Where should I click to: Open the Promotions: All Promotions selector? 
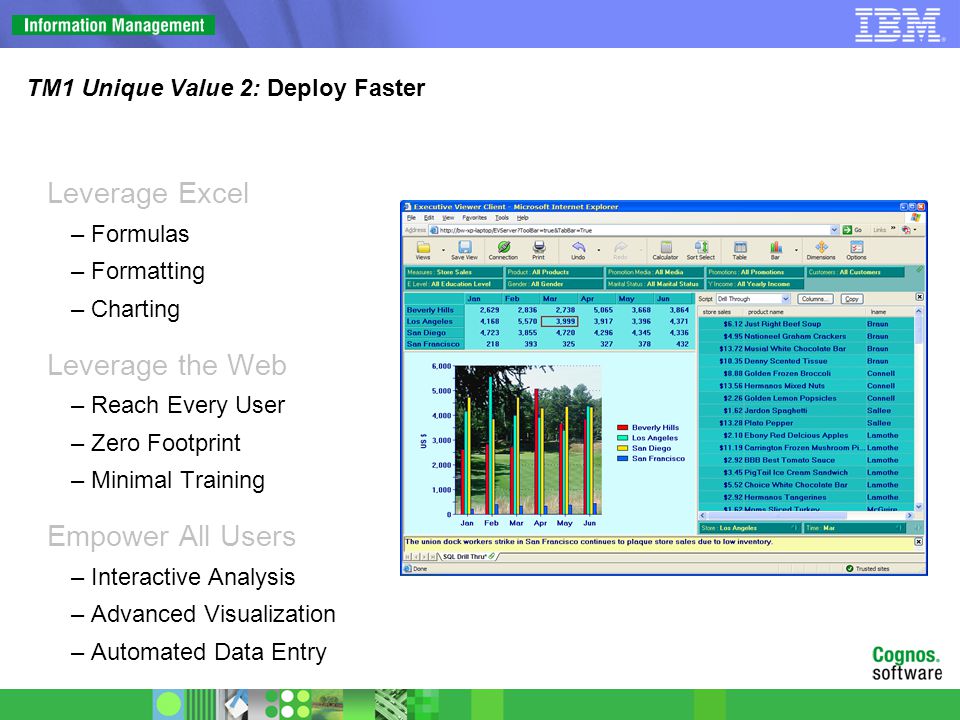click(x=755, y=272)
